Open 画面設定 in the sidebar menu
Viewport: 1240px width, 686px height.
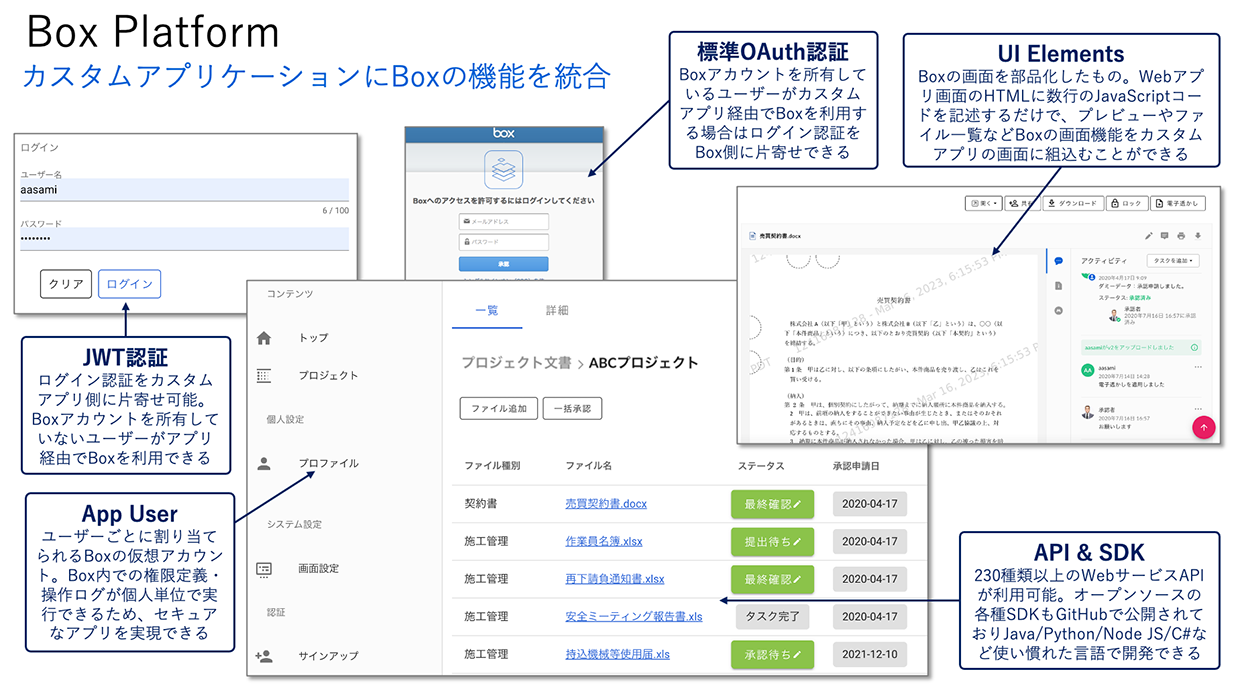coord(319,568)
